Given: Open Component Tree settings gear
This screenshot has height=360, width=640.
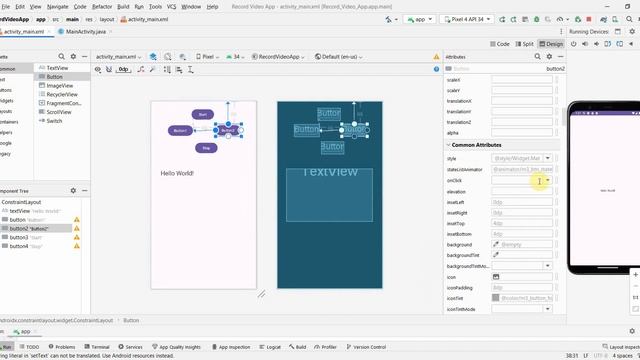Looking at the screenshot, I should coord(73,191).
